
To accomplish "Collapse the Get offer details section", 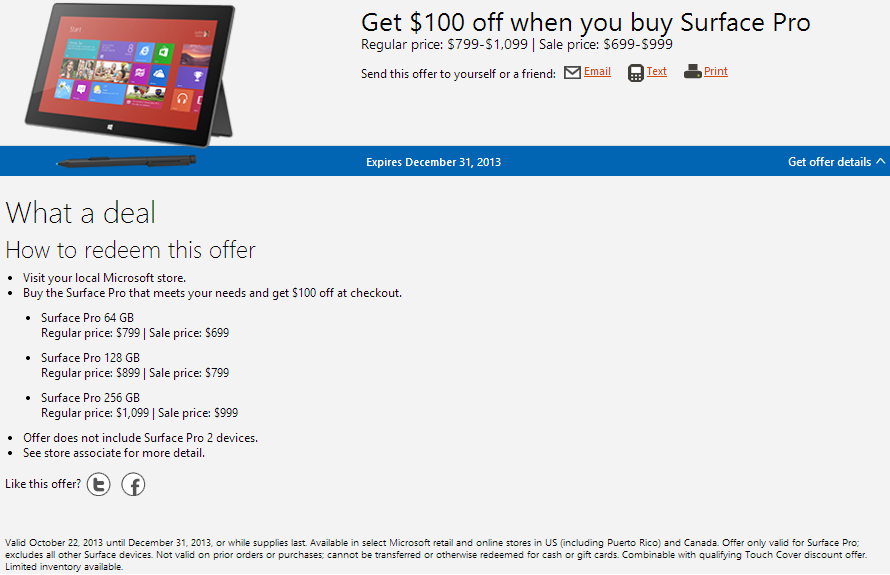I will pos(836,162).
